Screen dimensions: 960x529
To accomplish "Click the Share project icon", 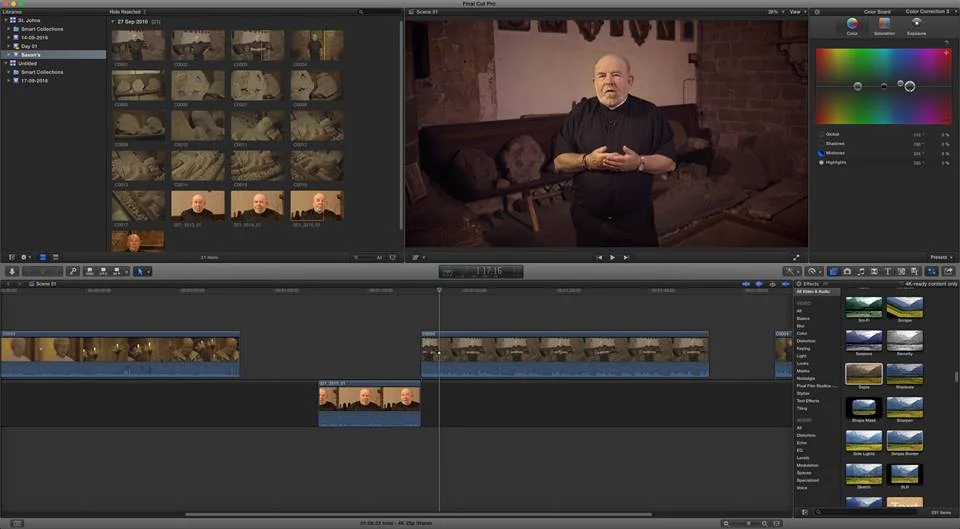I will [x=948, y=271].
